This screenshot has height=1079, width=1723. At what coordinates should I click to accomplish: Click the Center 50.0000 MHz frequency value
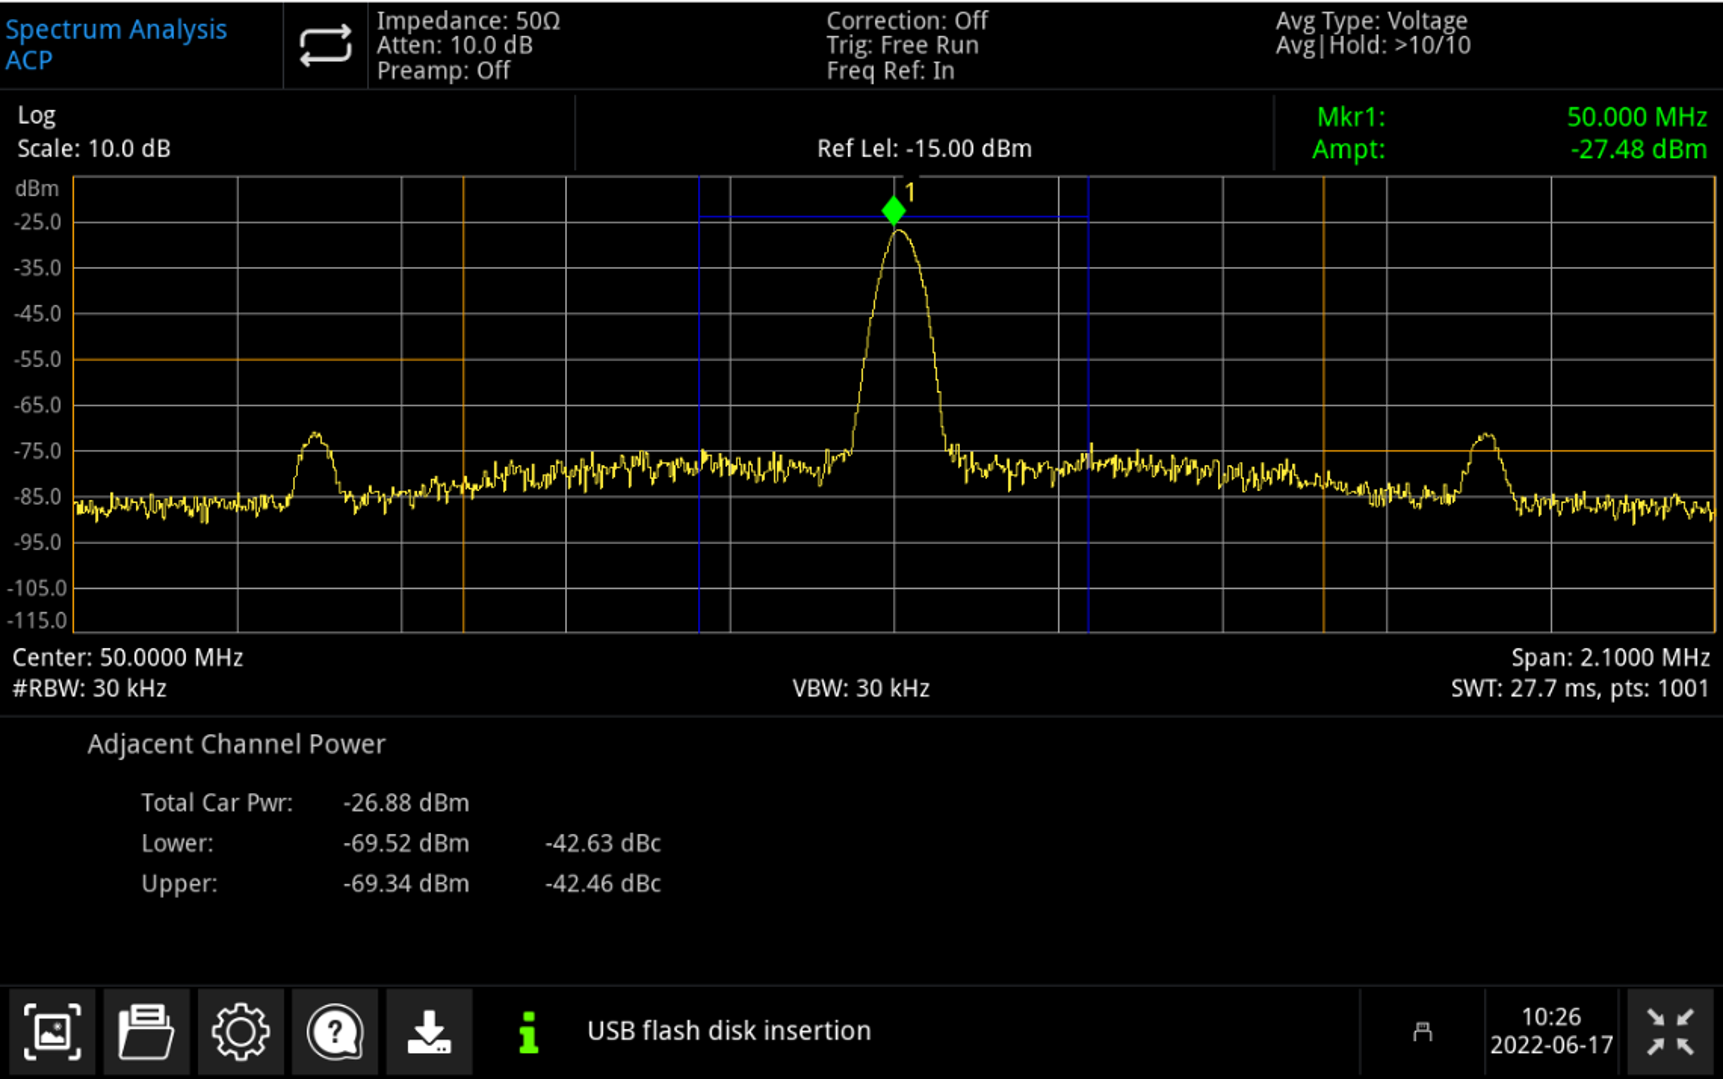pyautogui.click(x=129, y=657)
